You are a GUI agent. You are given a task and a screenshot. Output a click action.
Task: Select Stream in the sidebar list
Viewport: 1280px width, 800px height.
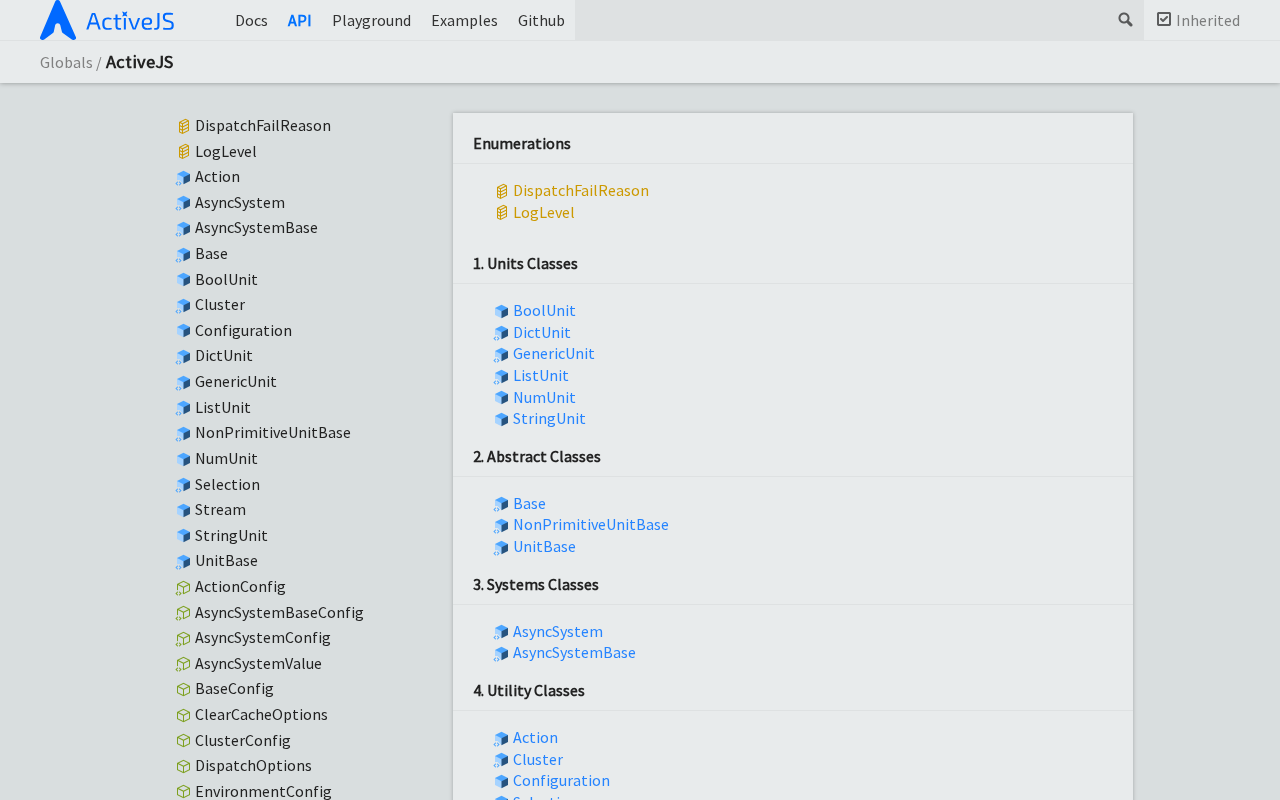point(220,509)
